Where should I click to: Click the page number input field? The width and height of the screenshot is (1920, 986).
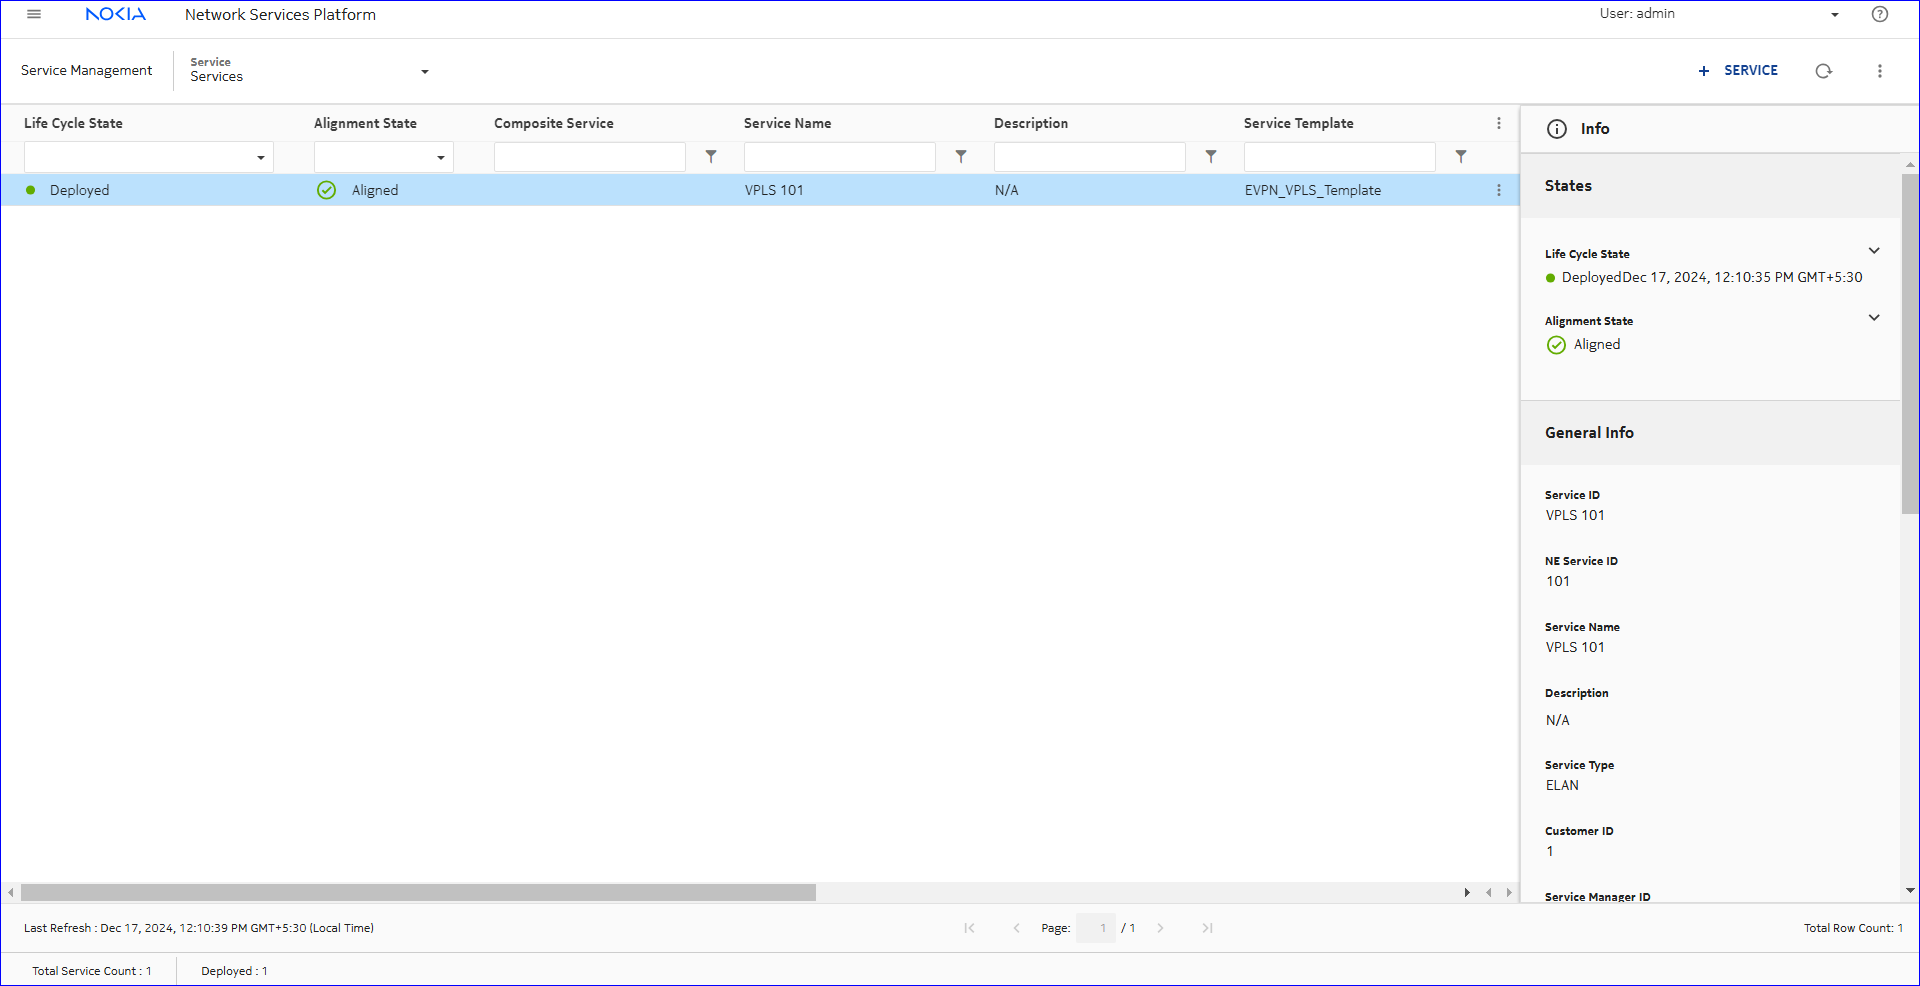pos(1095,928)
